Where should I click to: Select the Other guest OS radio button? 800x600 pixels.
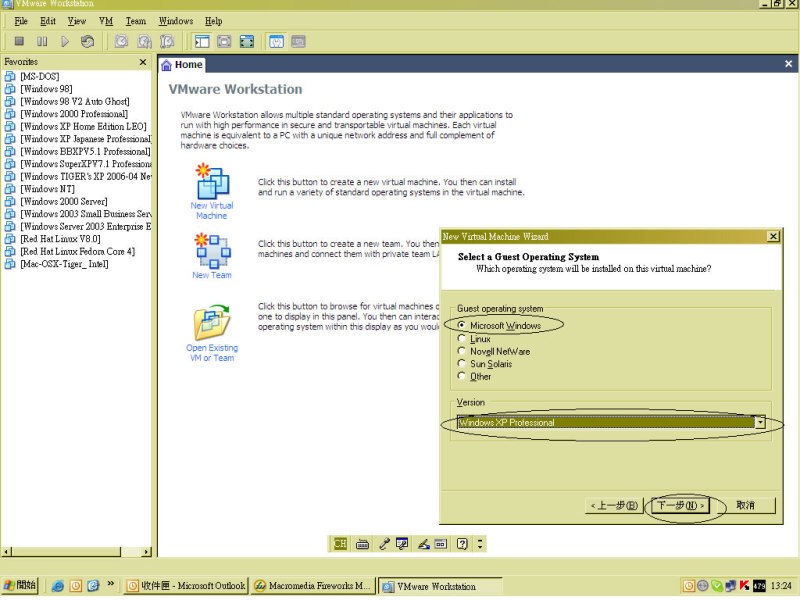coord(462,376)
